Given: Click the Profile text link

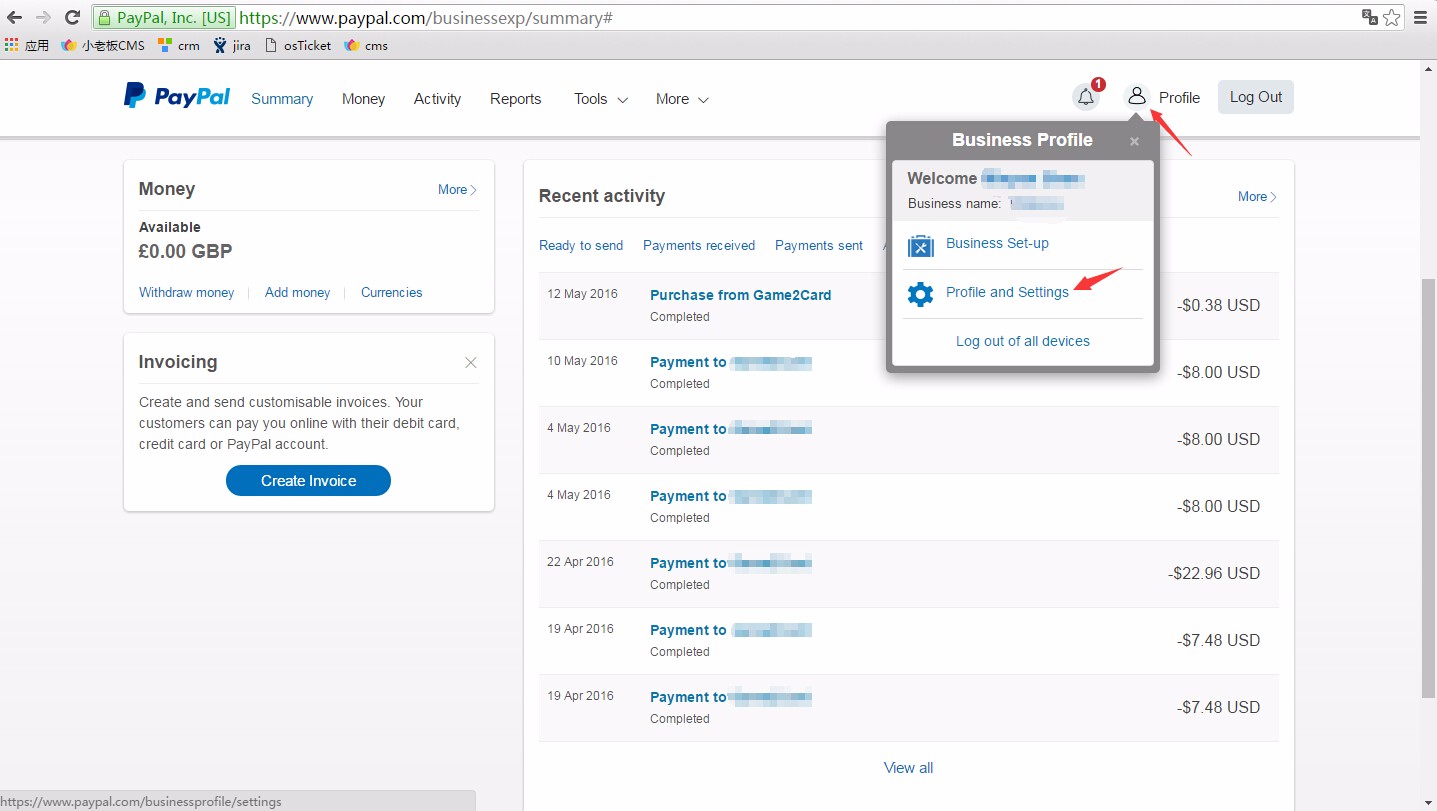Looking at the screenshot, I should point(1179,98).
